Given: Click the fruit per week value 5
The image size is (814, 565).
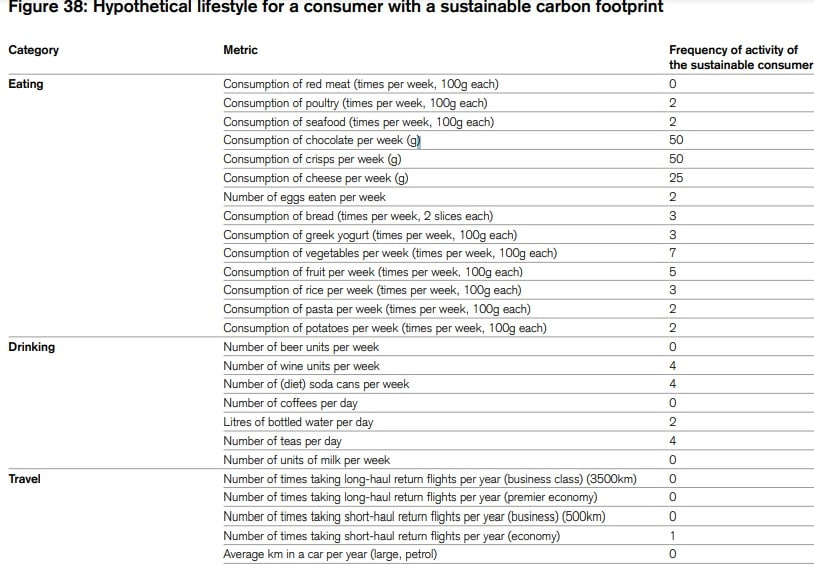Looking at the screenshot, I should pyautogui.click(x=673, y=272).
